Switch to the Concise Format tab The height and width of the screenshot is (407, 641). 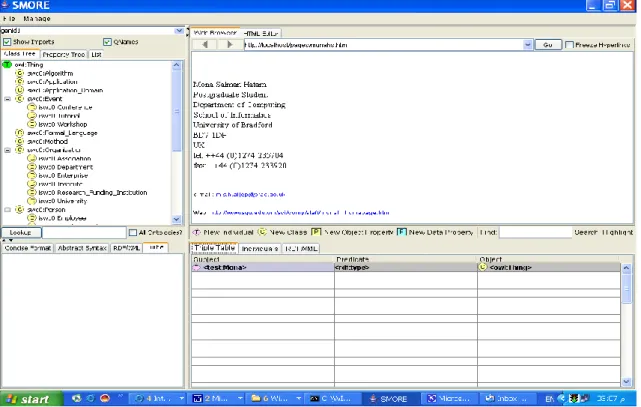tap(28, 248)
